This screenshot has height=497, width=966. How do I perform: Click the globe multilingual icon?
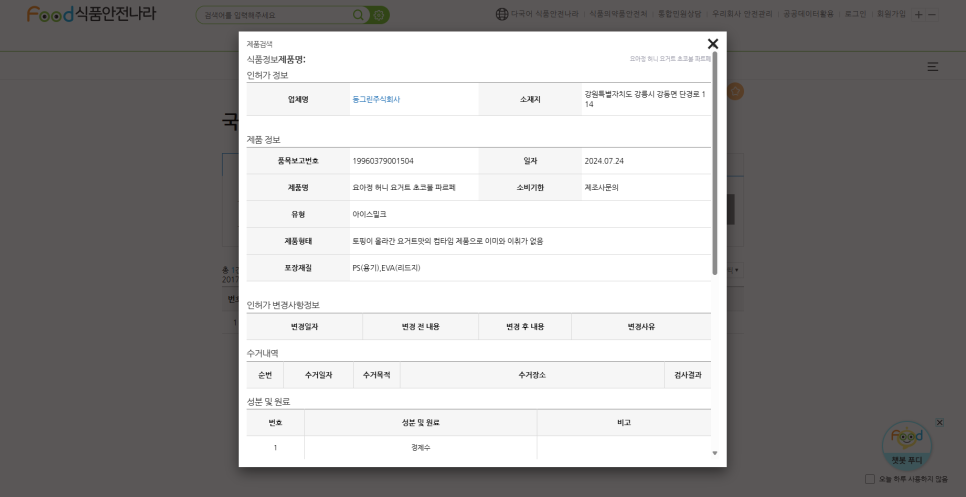pyautogui.click(x=502, y=14)
